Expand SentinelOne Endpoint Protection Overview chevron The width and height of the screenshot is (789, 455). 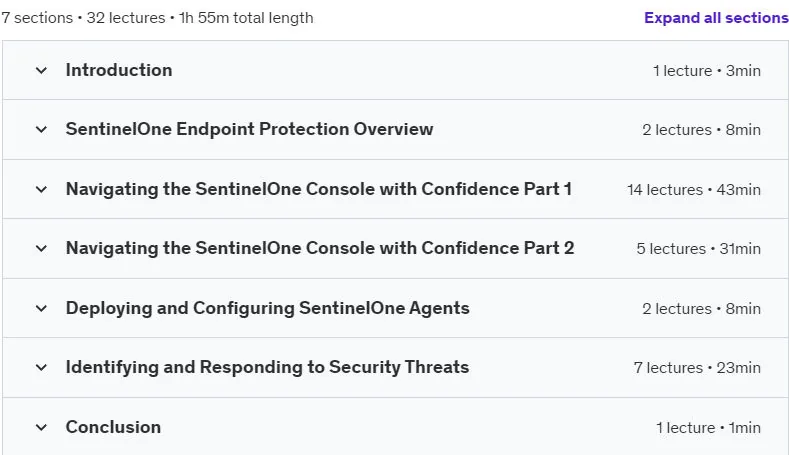pyautogui.click(x=41, y=129)
